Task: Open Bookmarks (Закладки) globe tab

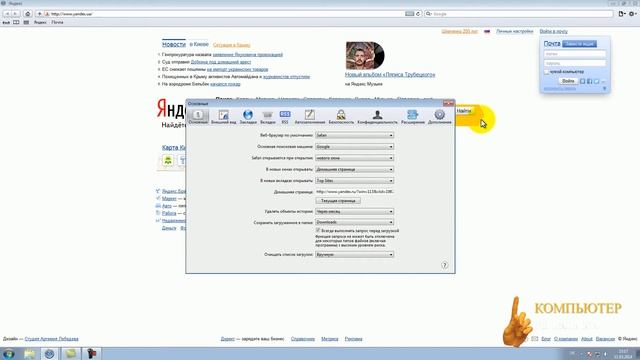Action: coord(248,116)
